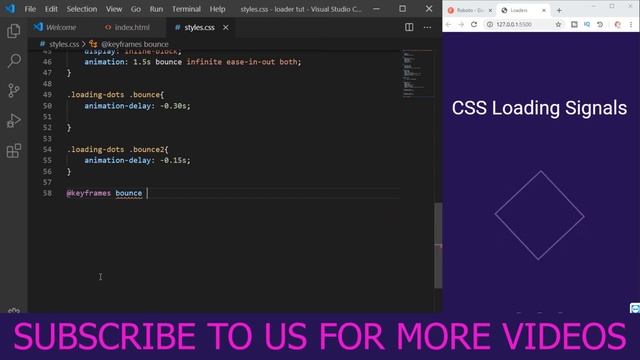Screen dimensions: 640x360
Task: Open the Chrome three-dot menu
Action: (x=631, y=24)
